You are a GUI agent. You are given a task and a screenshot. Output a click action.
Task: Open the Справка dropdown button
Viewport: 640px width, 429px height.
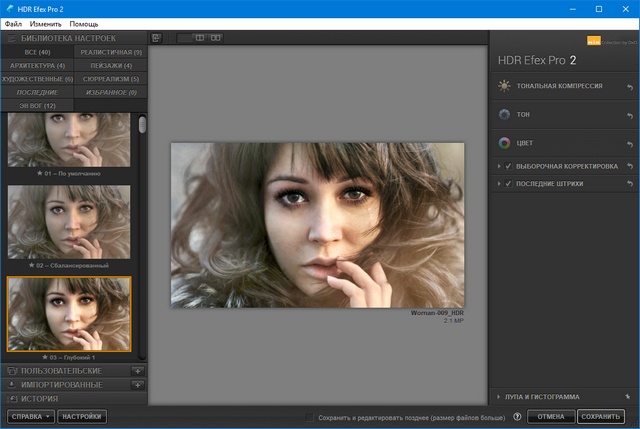tap(30, 417)
